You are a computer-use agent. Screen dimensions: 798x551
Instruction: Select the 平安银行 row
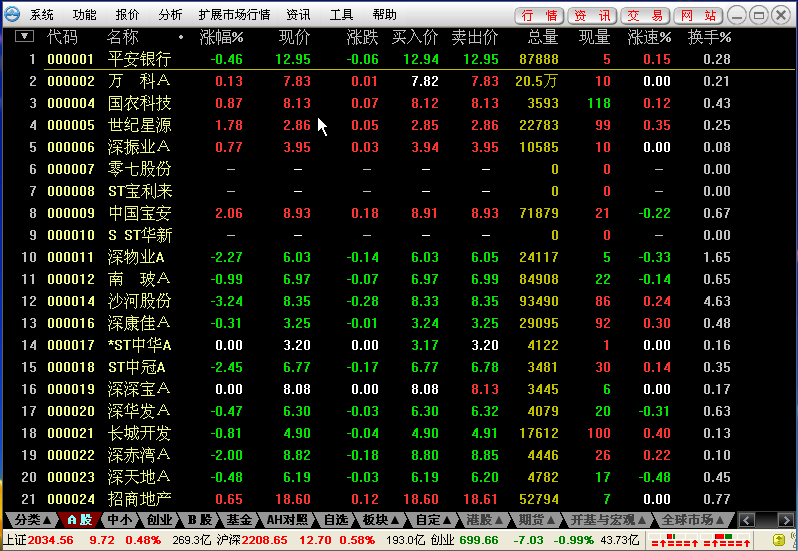click(x=399, y=59)
